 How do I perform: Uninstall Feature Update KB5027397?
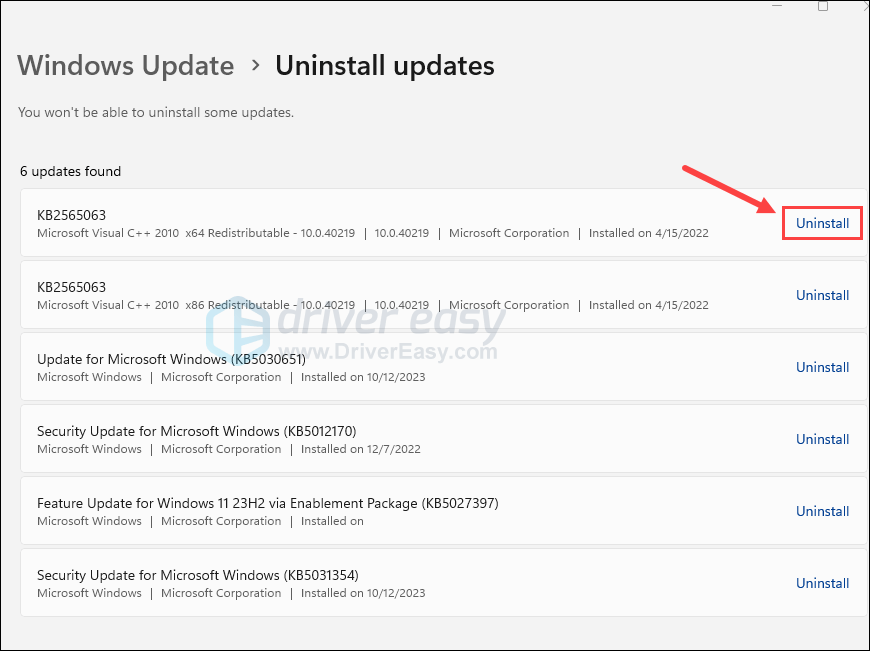point(822,511)
